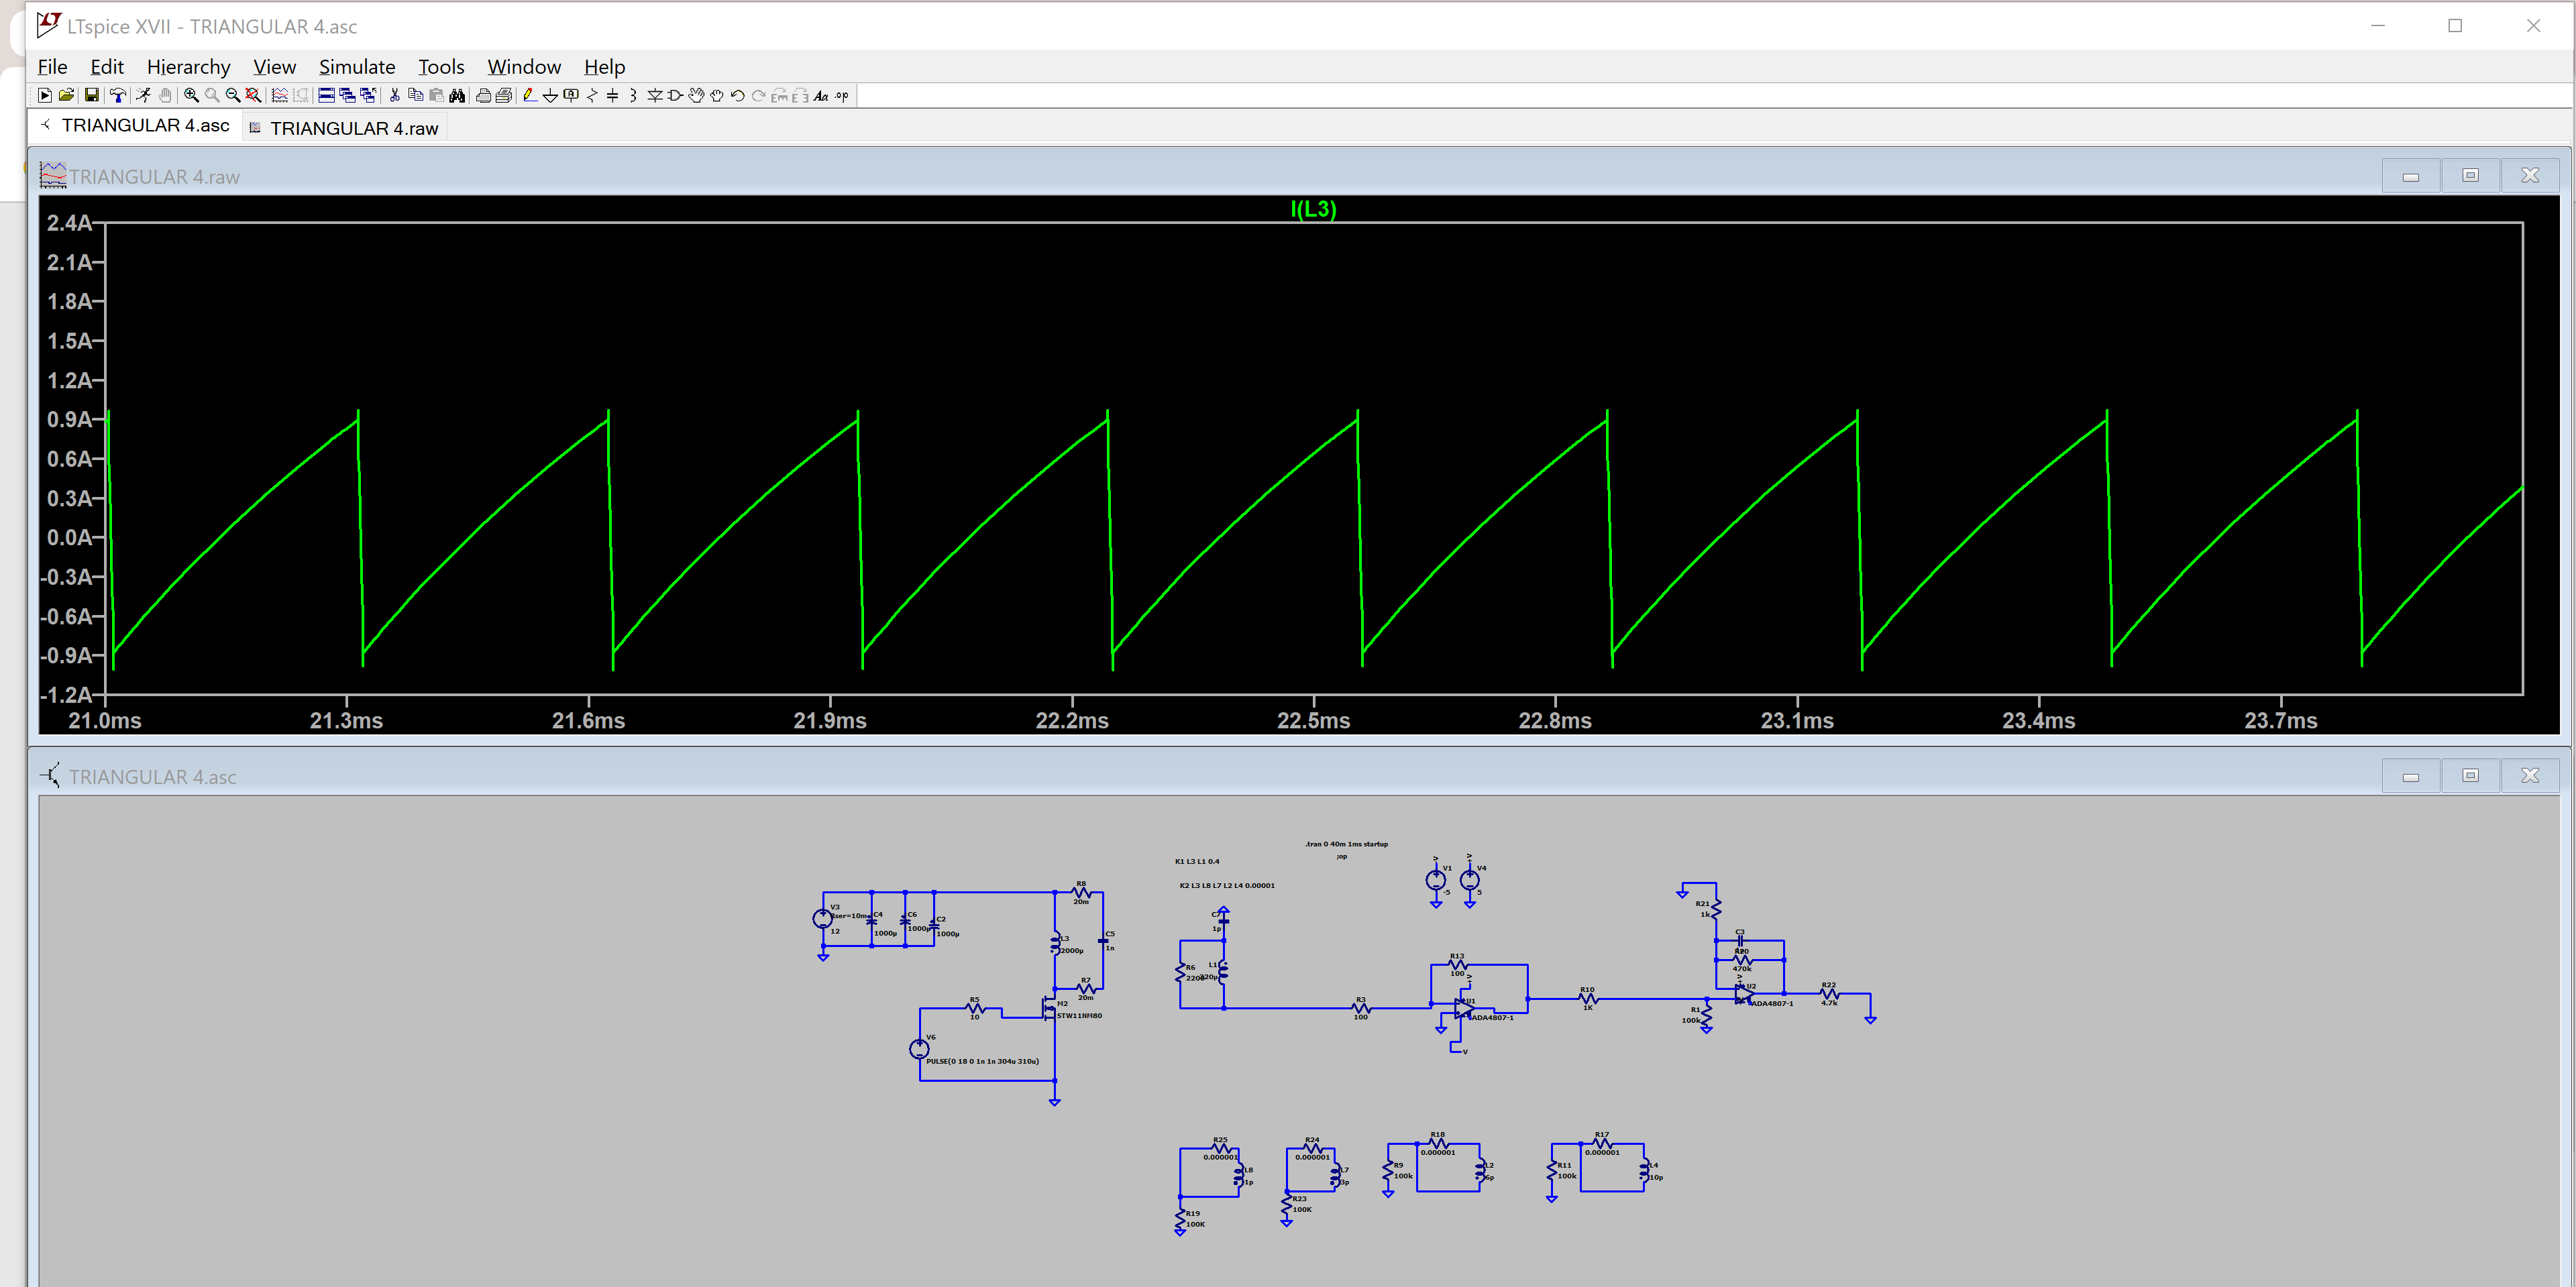Switch to TRIANGULAR 4.asc tab

click(145, 126)
